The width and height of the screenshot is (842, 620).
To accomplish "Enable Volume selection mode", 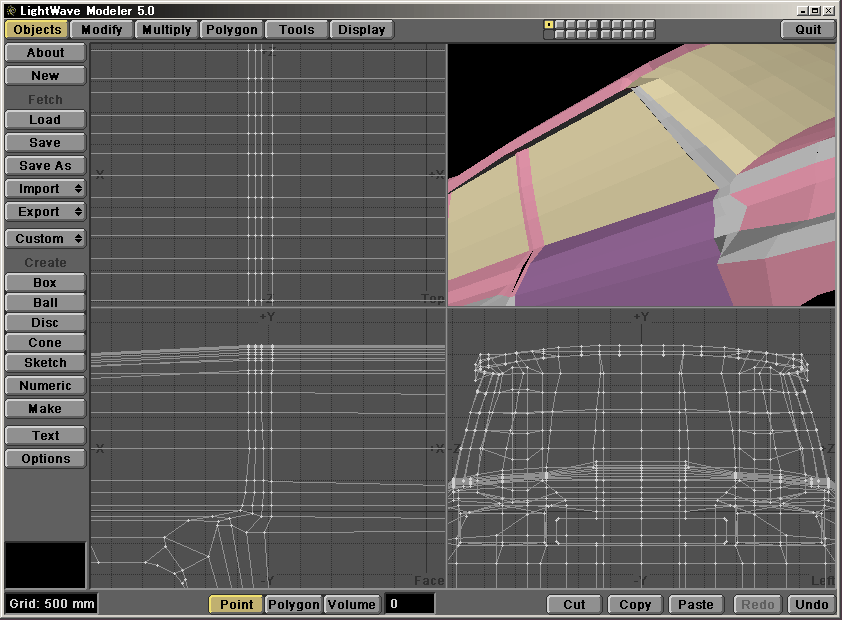I will tap(351, 604).
